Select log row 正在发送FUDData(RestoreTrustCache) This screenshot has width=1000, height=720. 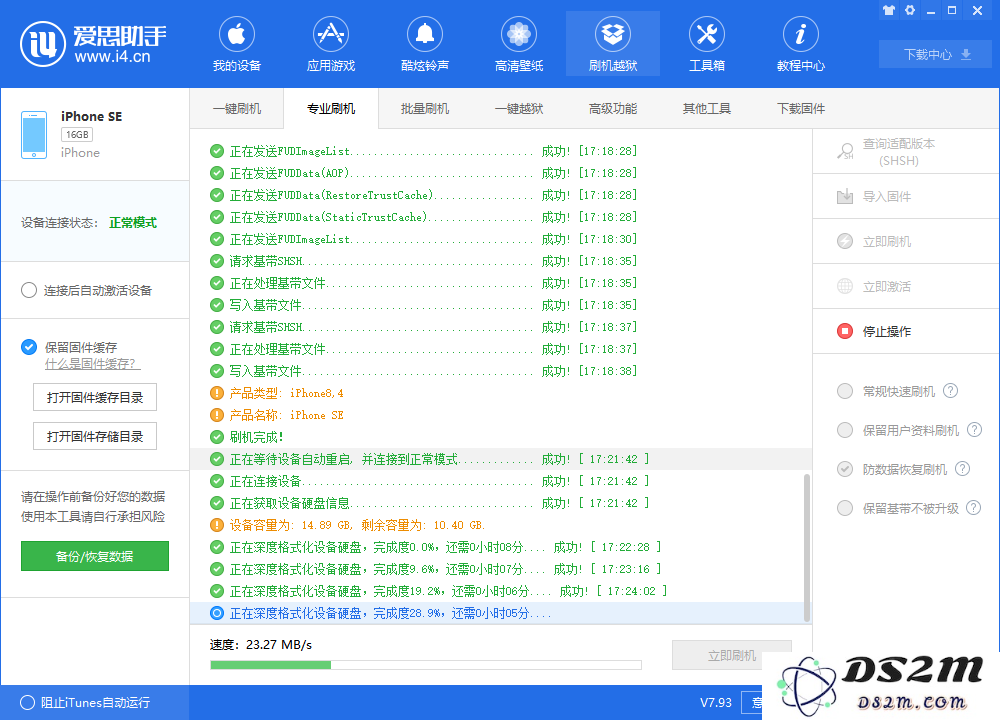(x=501, y=195)
